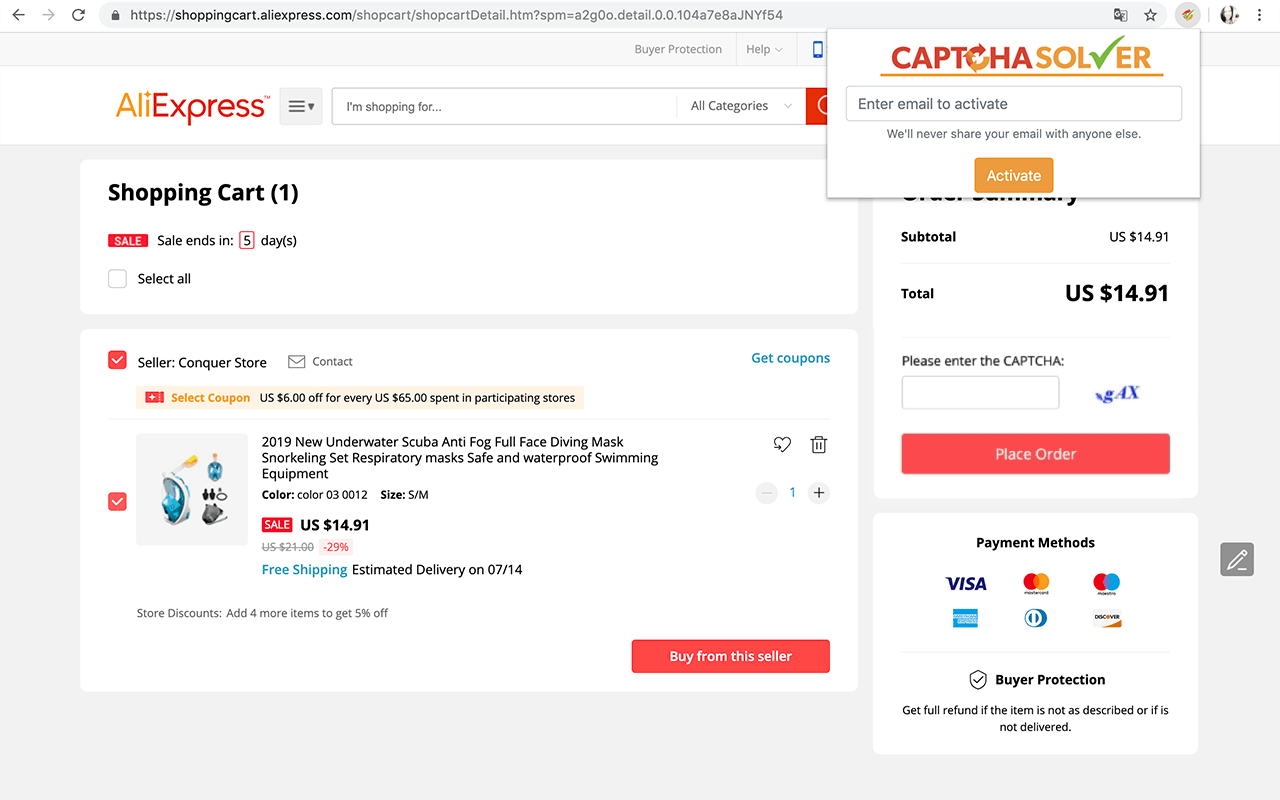The image size is (1280, 800).
Task: Click the Store Discounts add 4 more items text
Action: [x=262, y=613]
